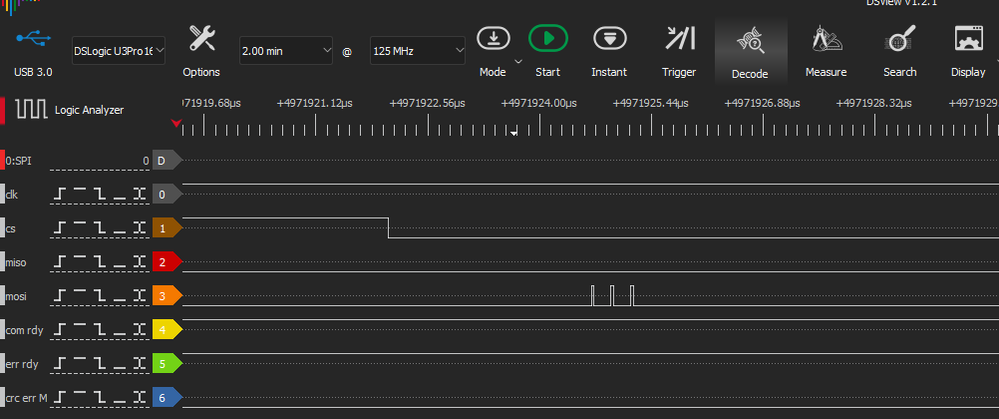Click the Mode download icon
Viewport: 999px width, 419px height.
(494, 39)
